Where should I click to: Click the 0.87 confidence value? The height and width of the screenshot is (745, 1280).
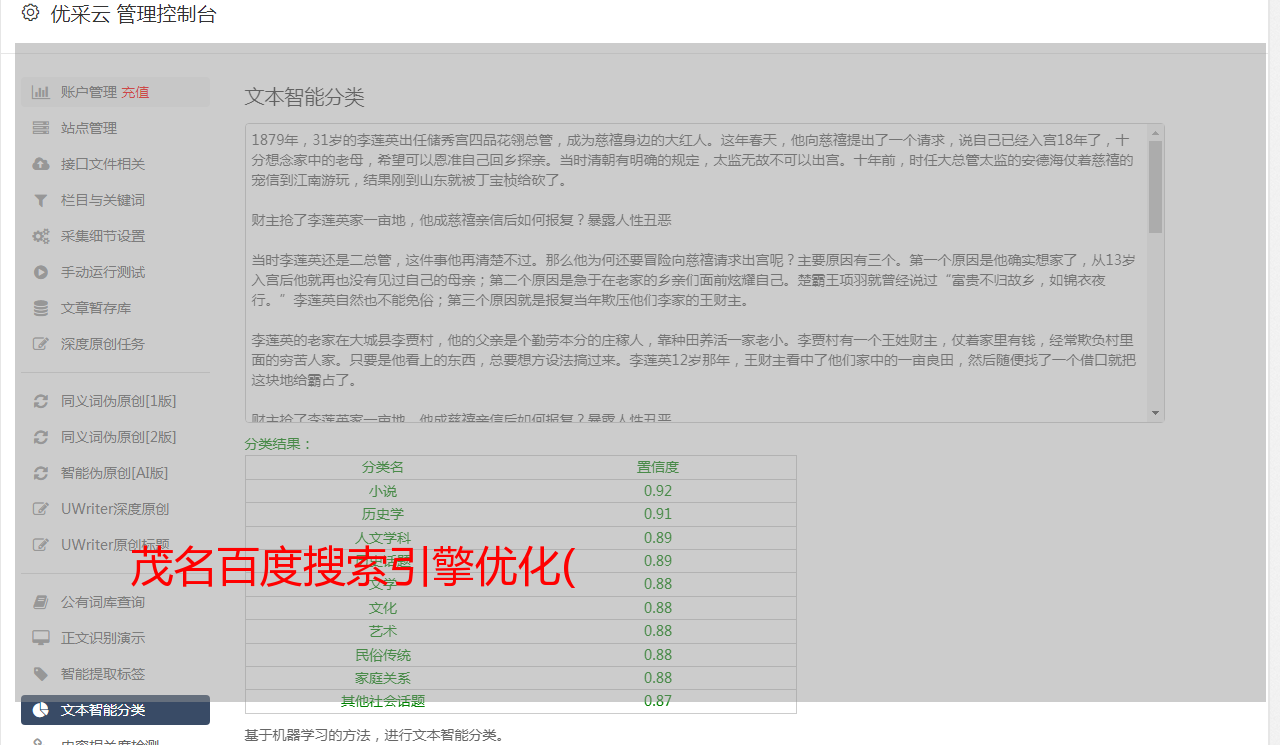[658, 701]
